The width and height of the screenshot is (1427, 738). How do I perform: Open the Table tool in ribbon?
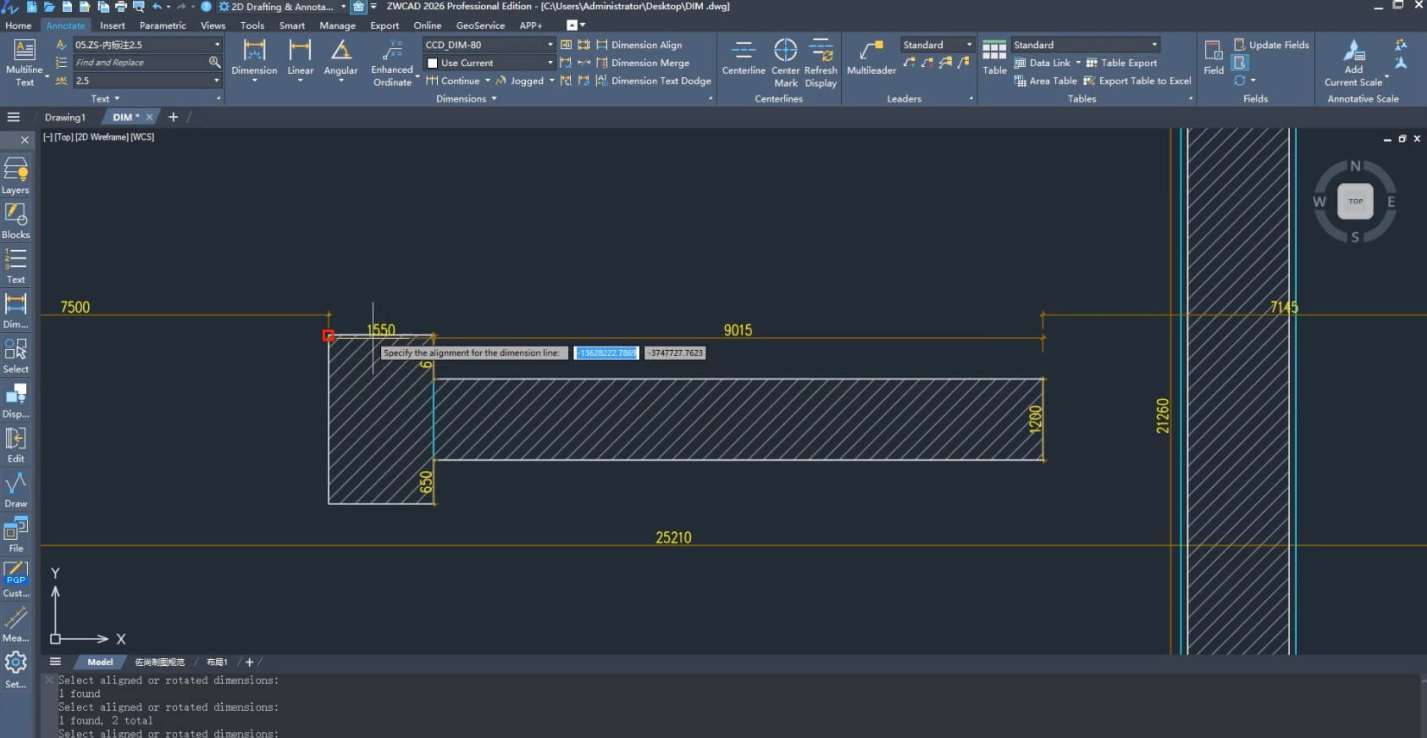point(994,56)
